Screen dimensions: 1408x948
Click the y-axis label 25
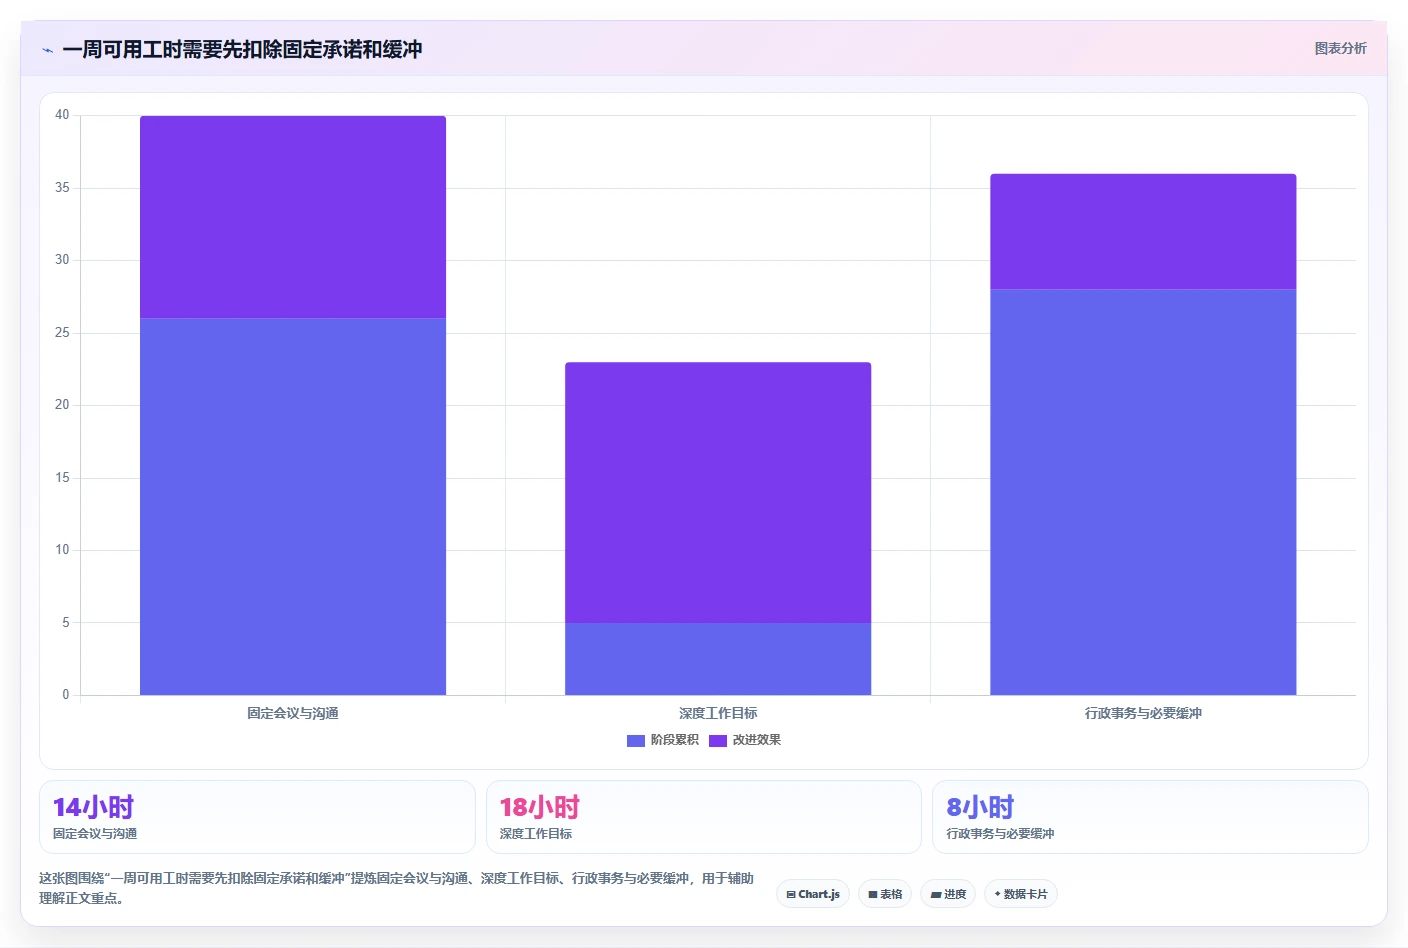62,333
